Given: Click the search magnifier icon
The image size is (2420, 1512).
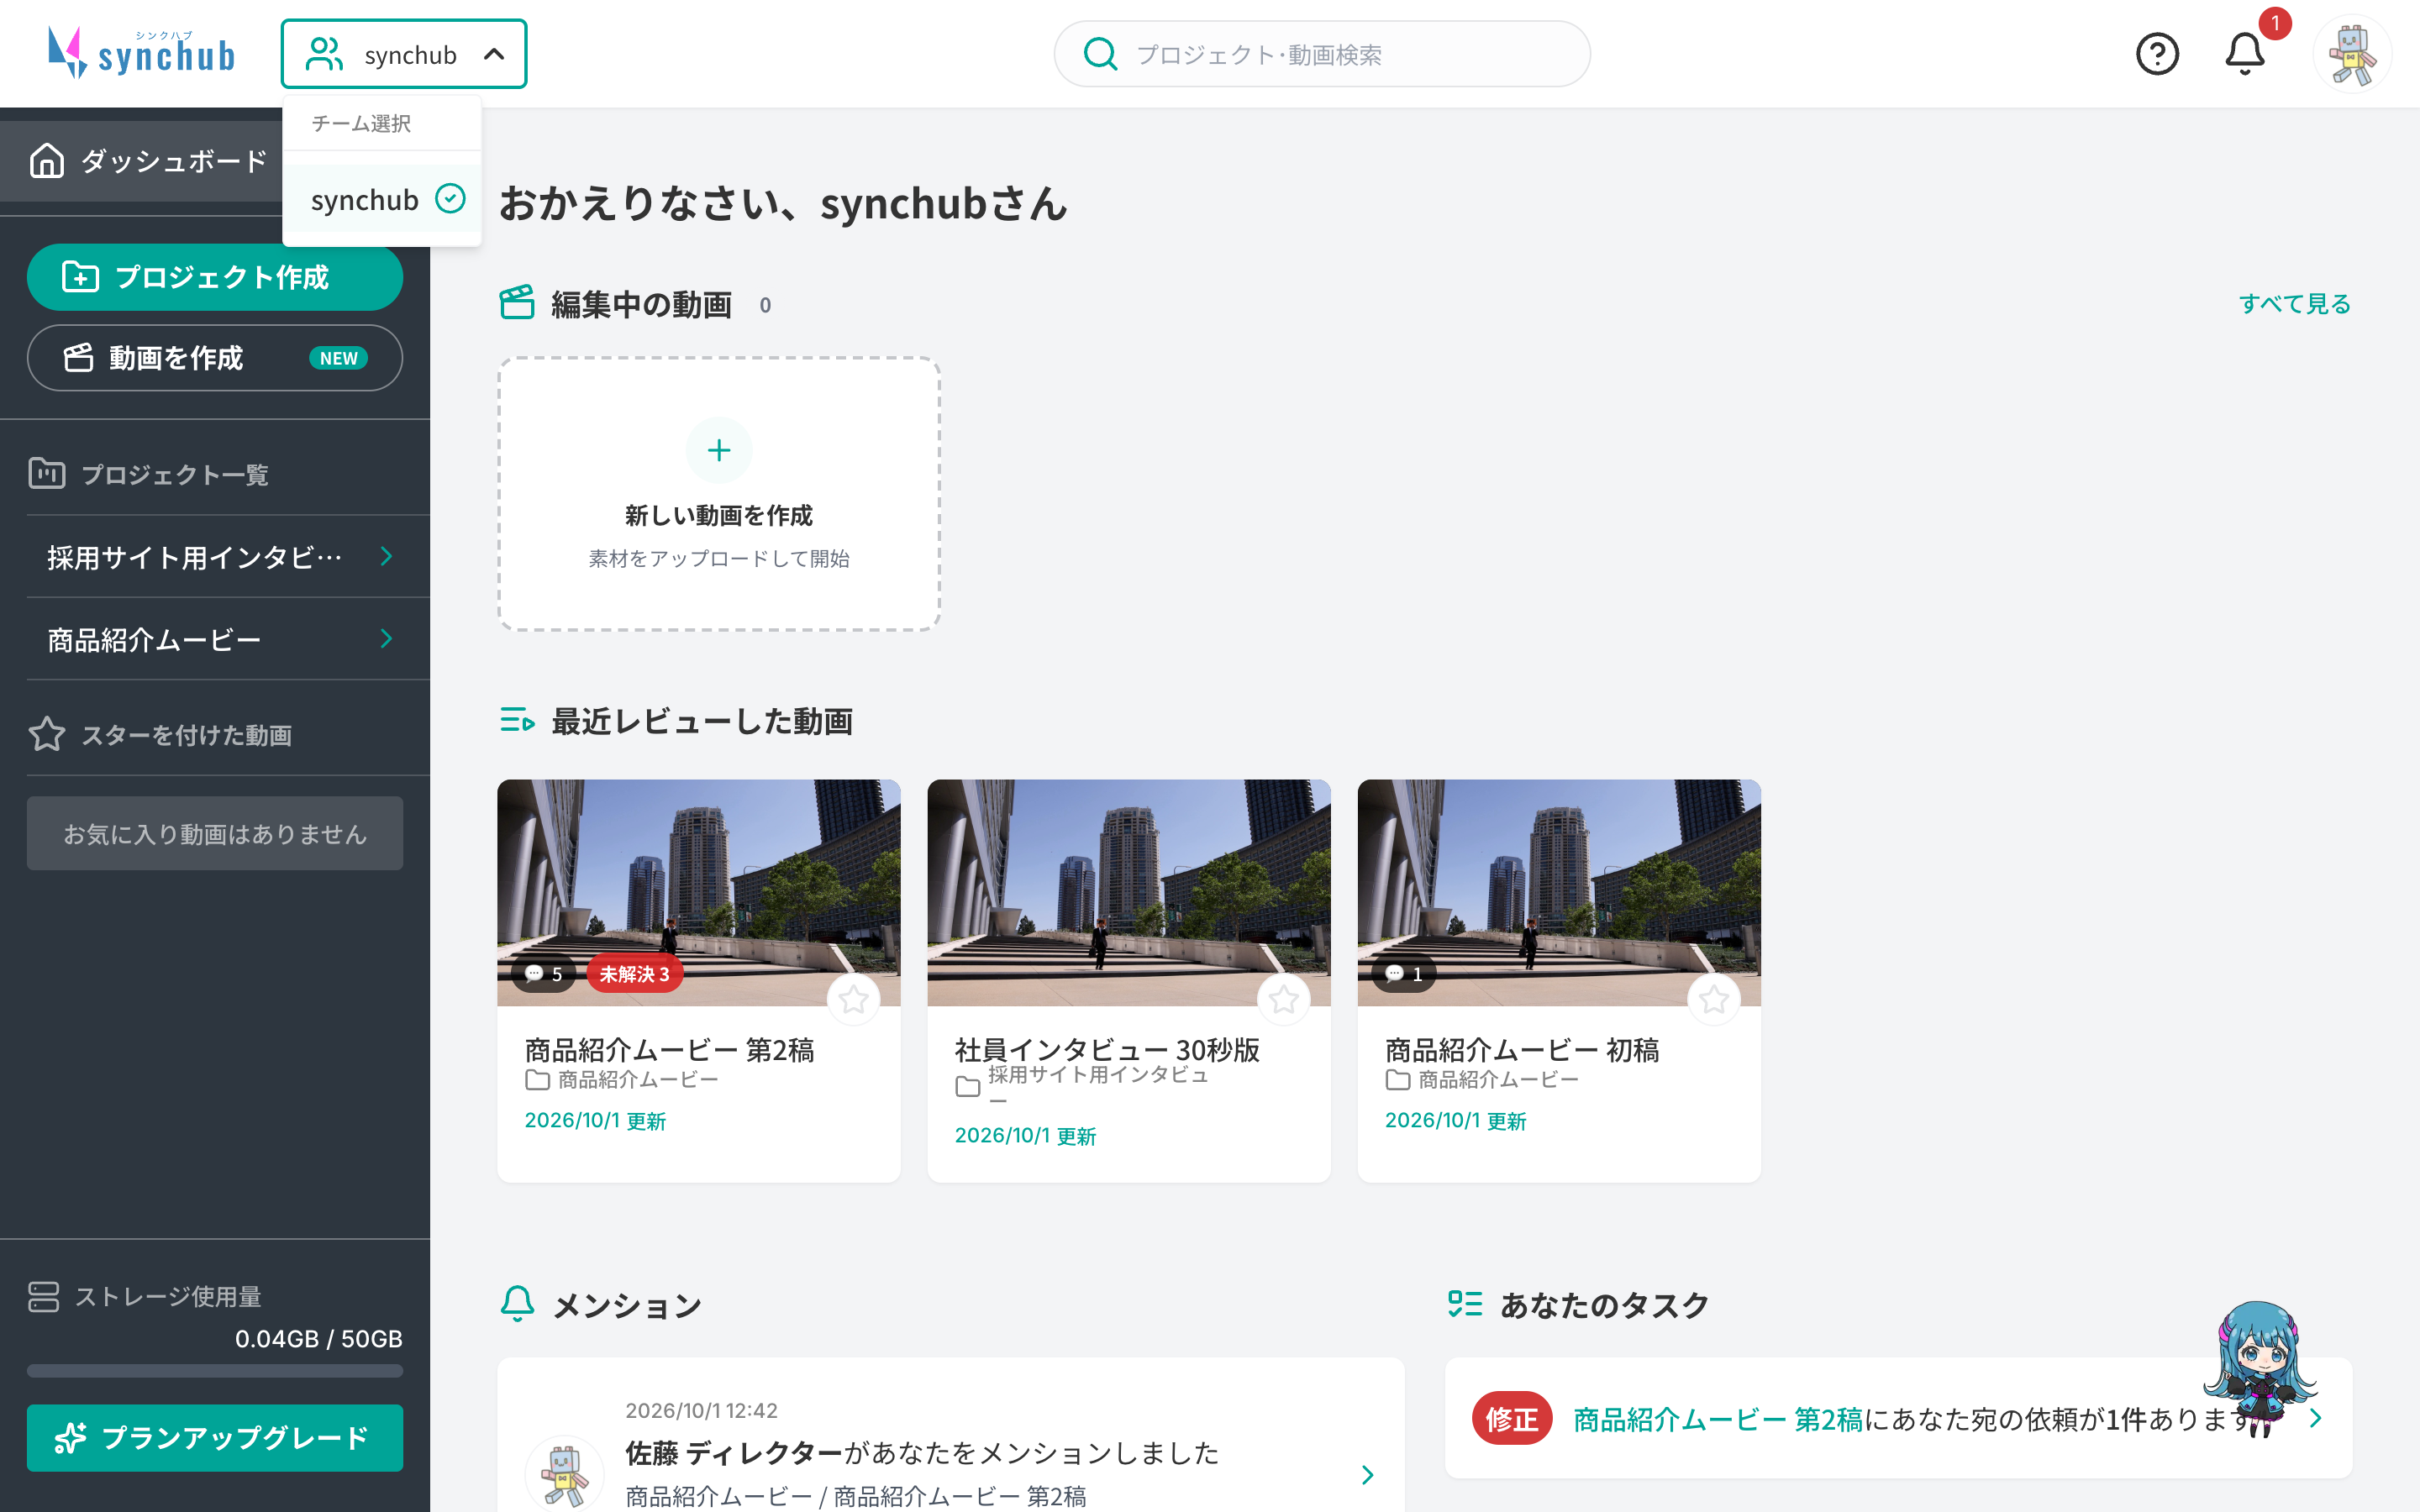Looking at the screenshot, I should point(1100,54).
